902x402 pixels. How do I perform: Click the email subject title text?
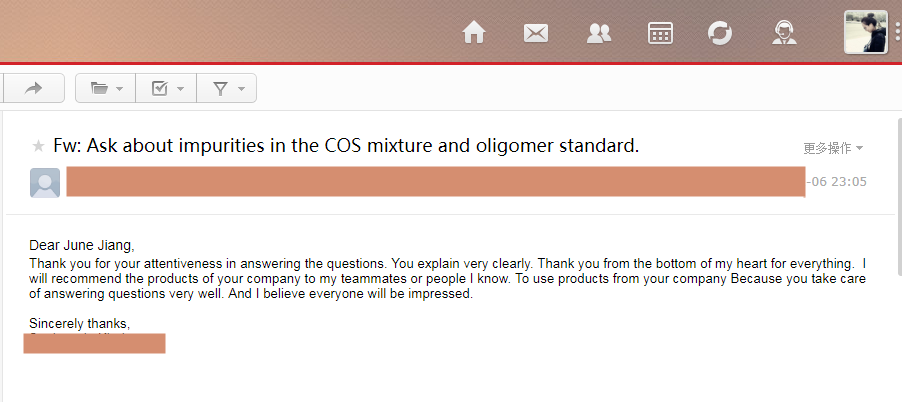(346, 146)
